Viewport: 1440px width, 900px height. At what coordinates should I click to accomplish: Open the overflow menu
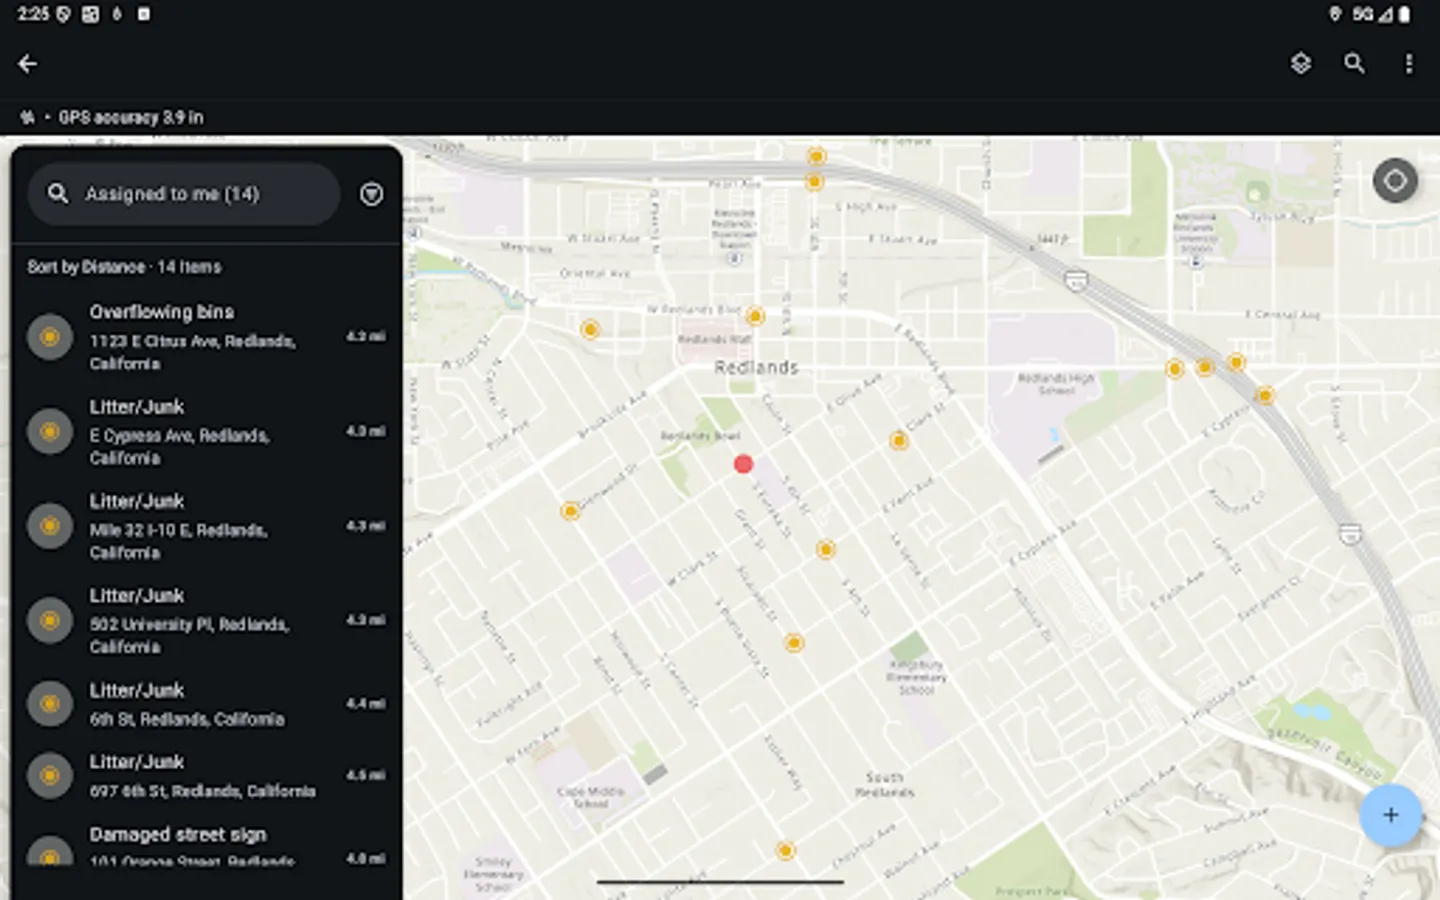(1409, 63)
